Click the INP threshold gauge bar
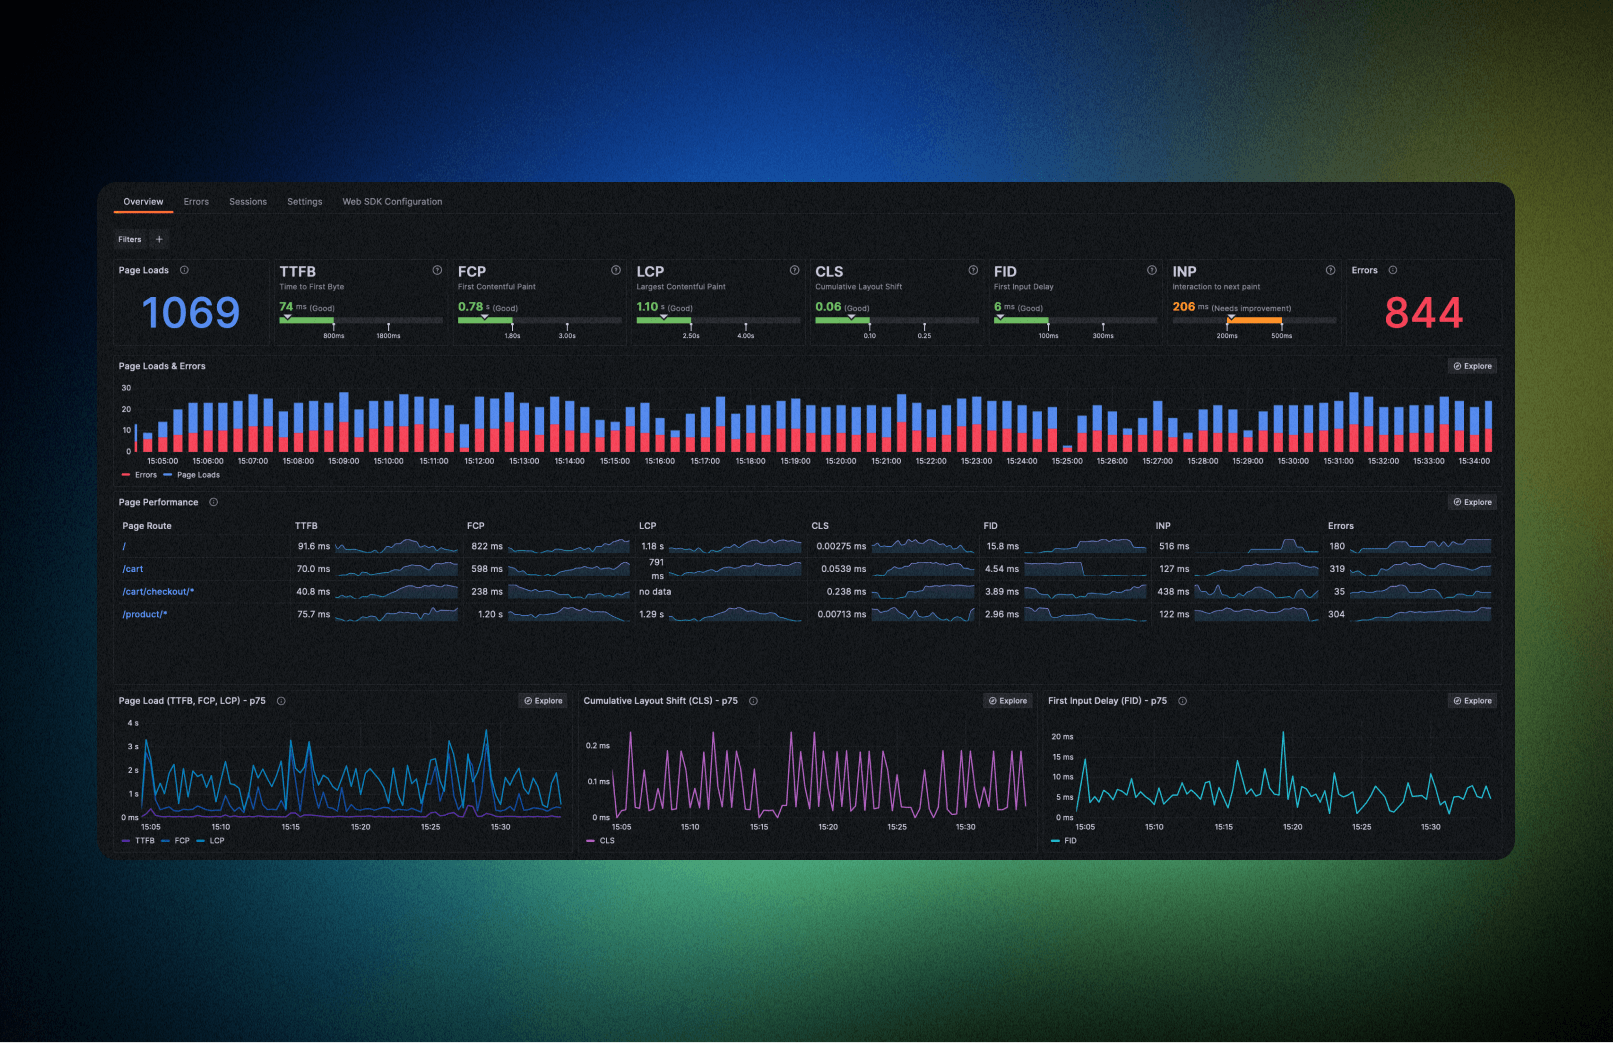Viewport: 1613px width, 1043px height. 1254,320
